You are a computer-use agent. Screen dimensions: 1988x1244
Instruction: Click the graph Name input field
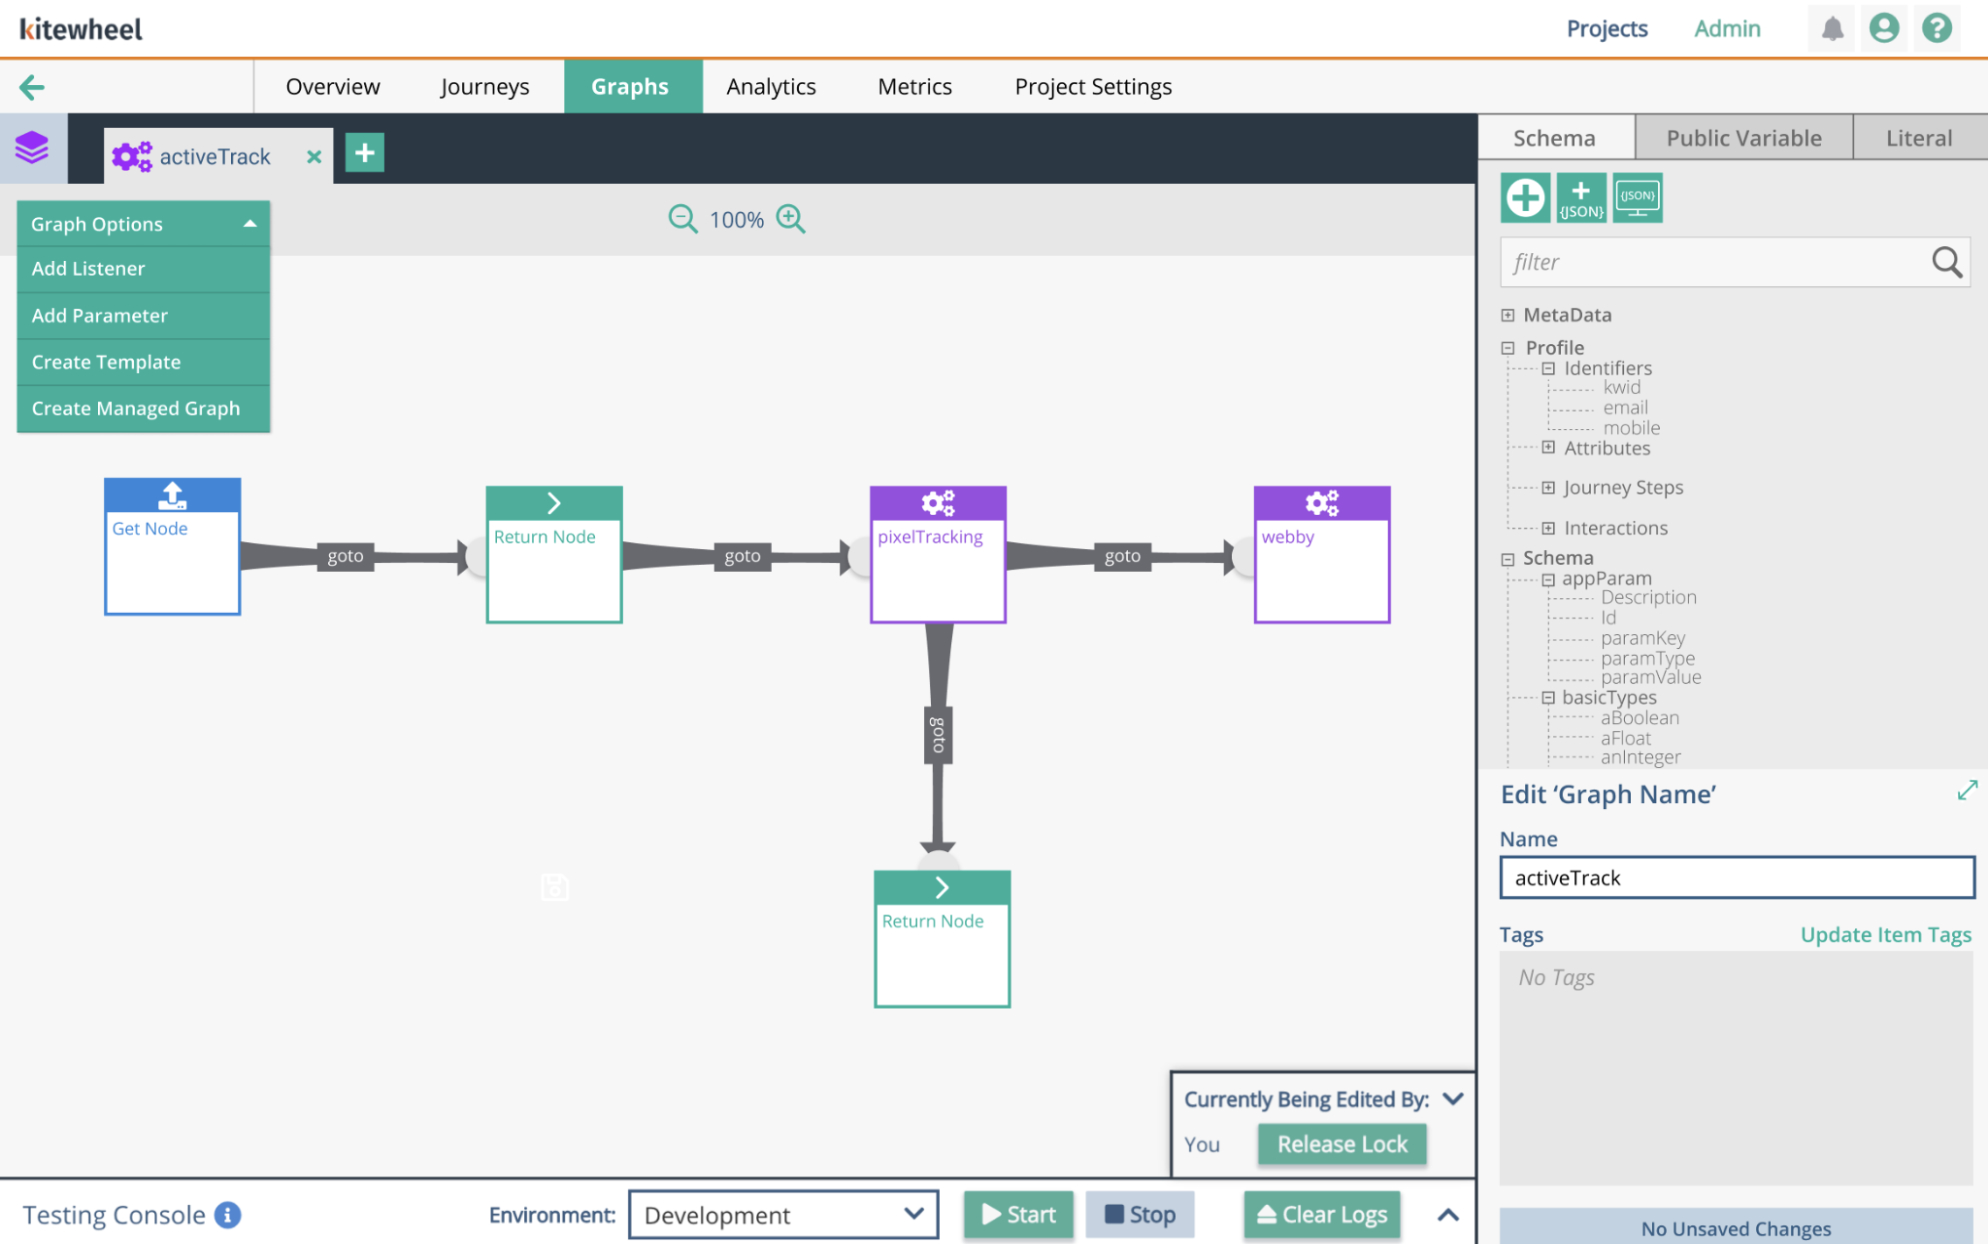click(x=1736, y=878)
